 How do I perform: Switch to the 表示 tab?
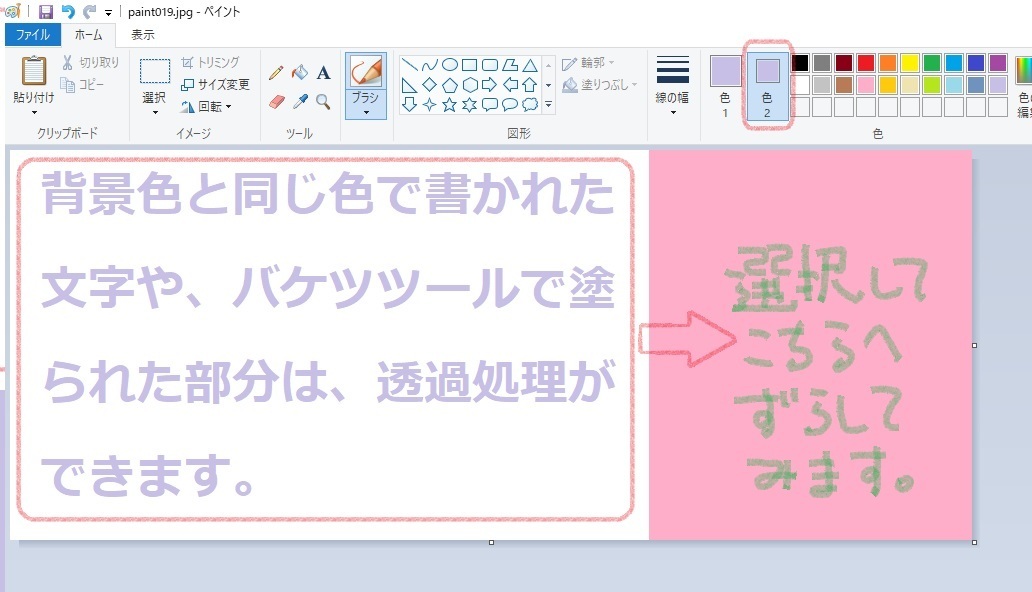(143, 35)
